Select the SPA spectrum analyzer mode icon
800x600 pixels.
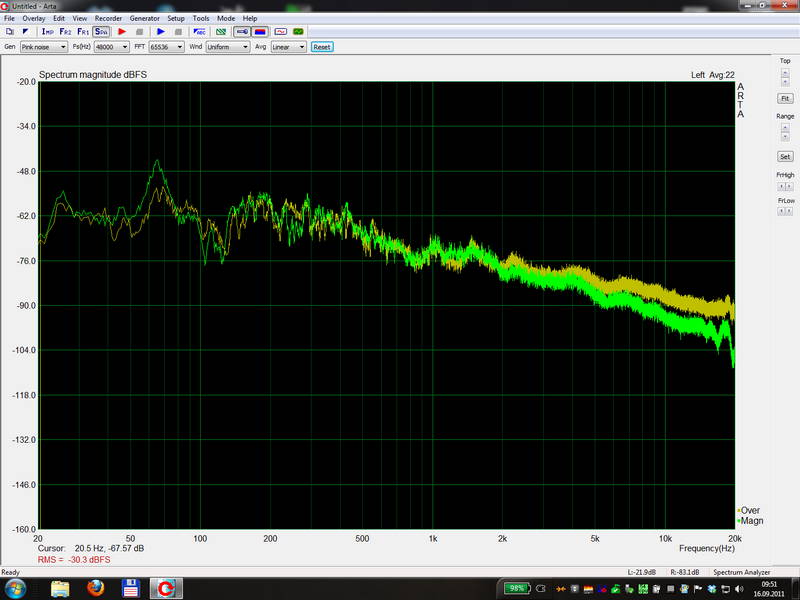[101, 32]
